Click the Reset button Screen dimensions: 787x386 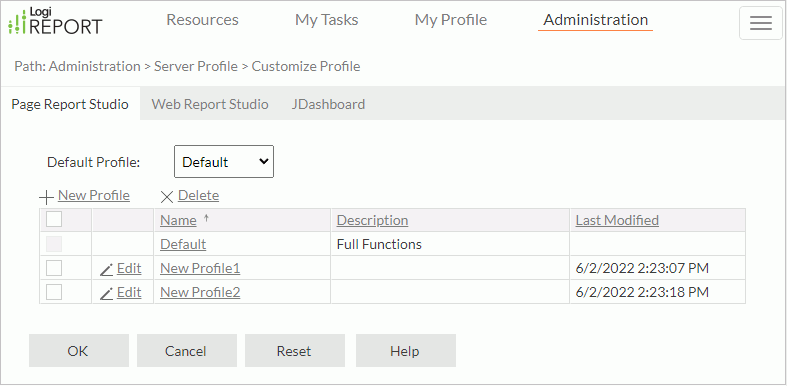pyautogui.click(x=295, y=351)
